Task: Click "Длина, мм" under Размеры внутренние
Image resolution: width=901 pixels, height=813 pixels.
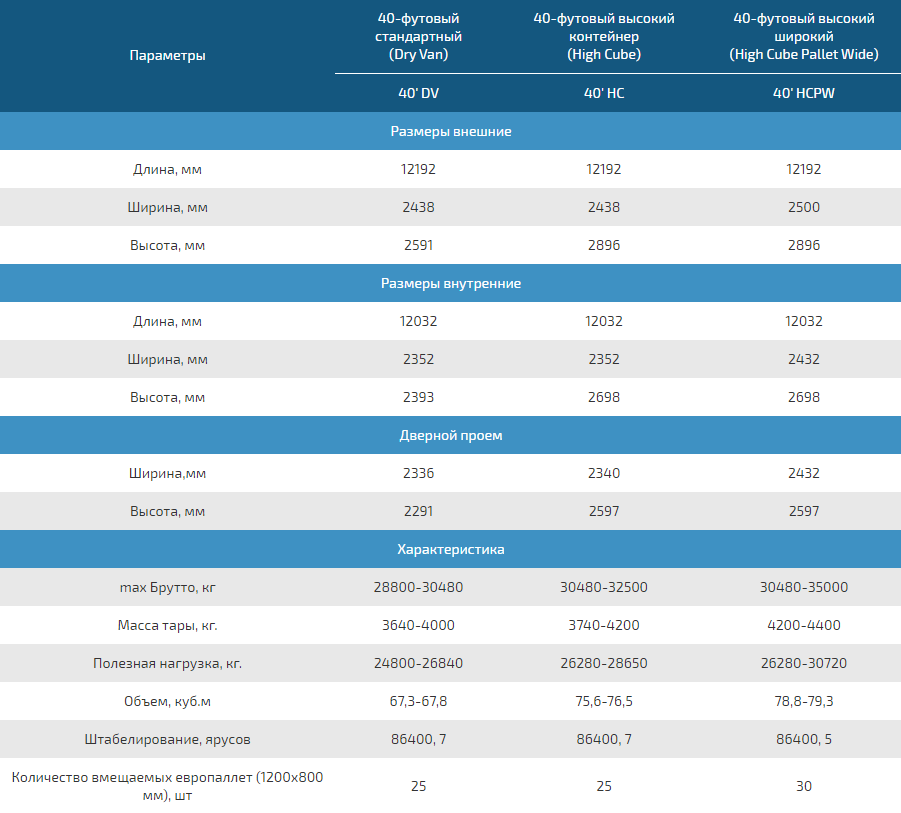Action: pos(167,321)
